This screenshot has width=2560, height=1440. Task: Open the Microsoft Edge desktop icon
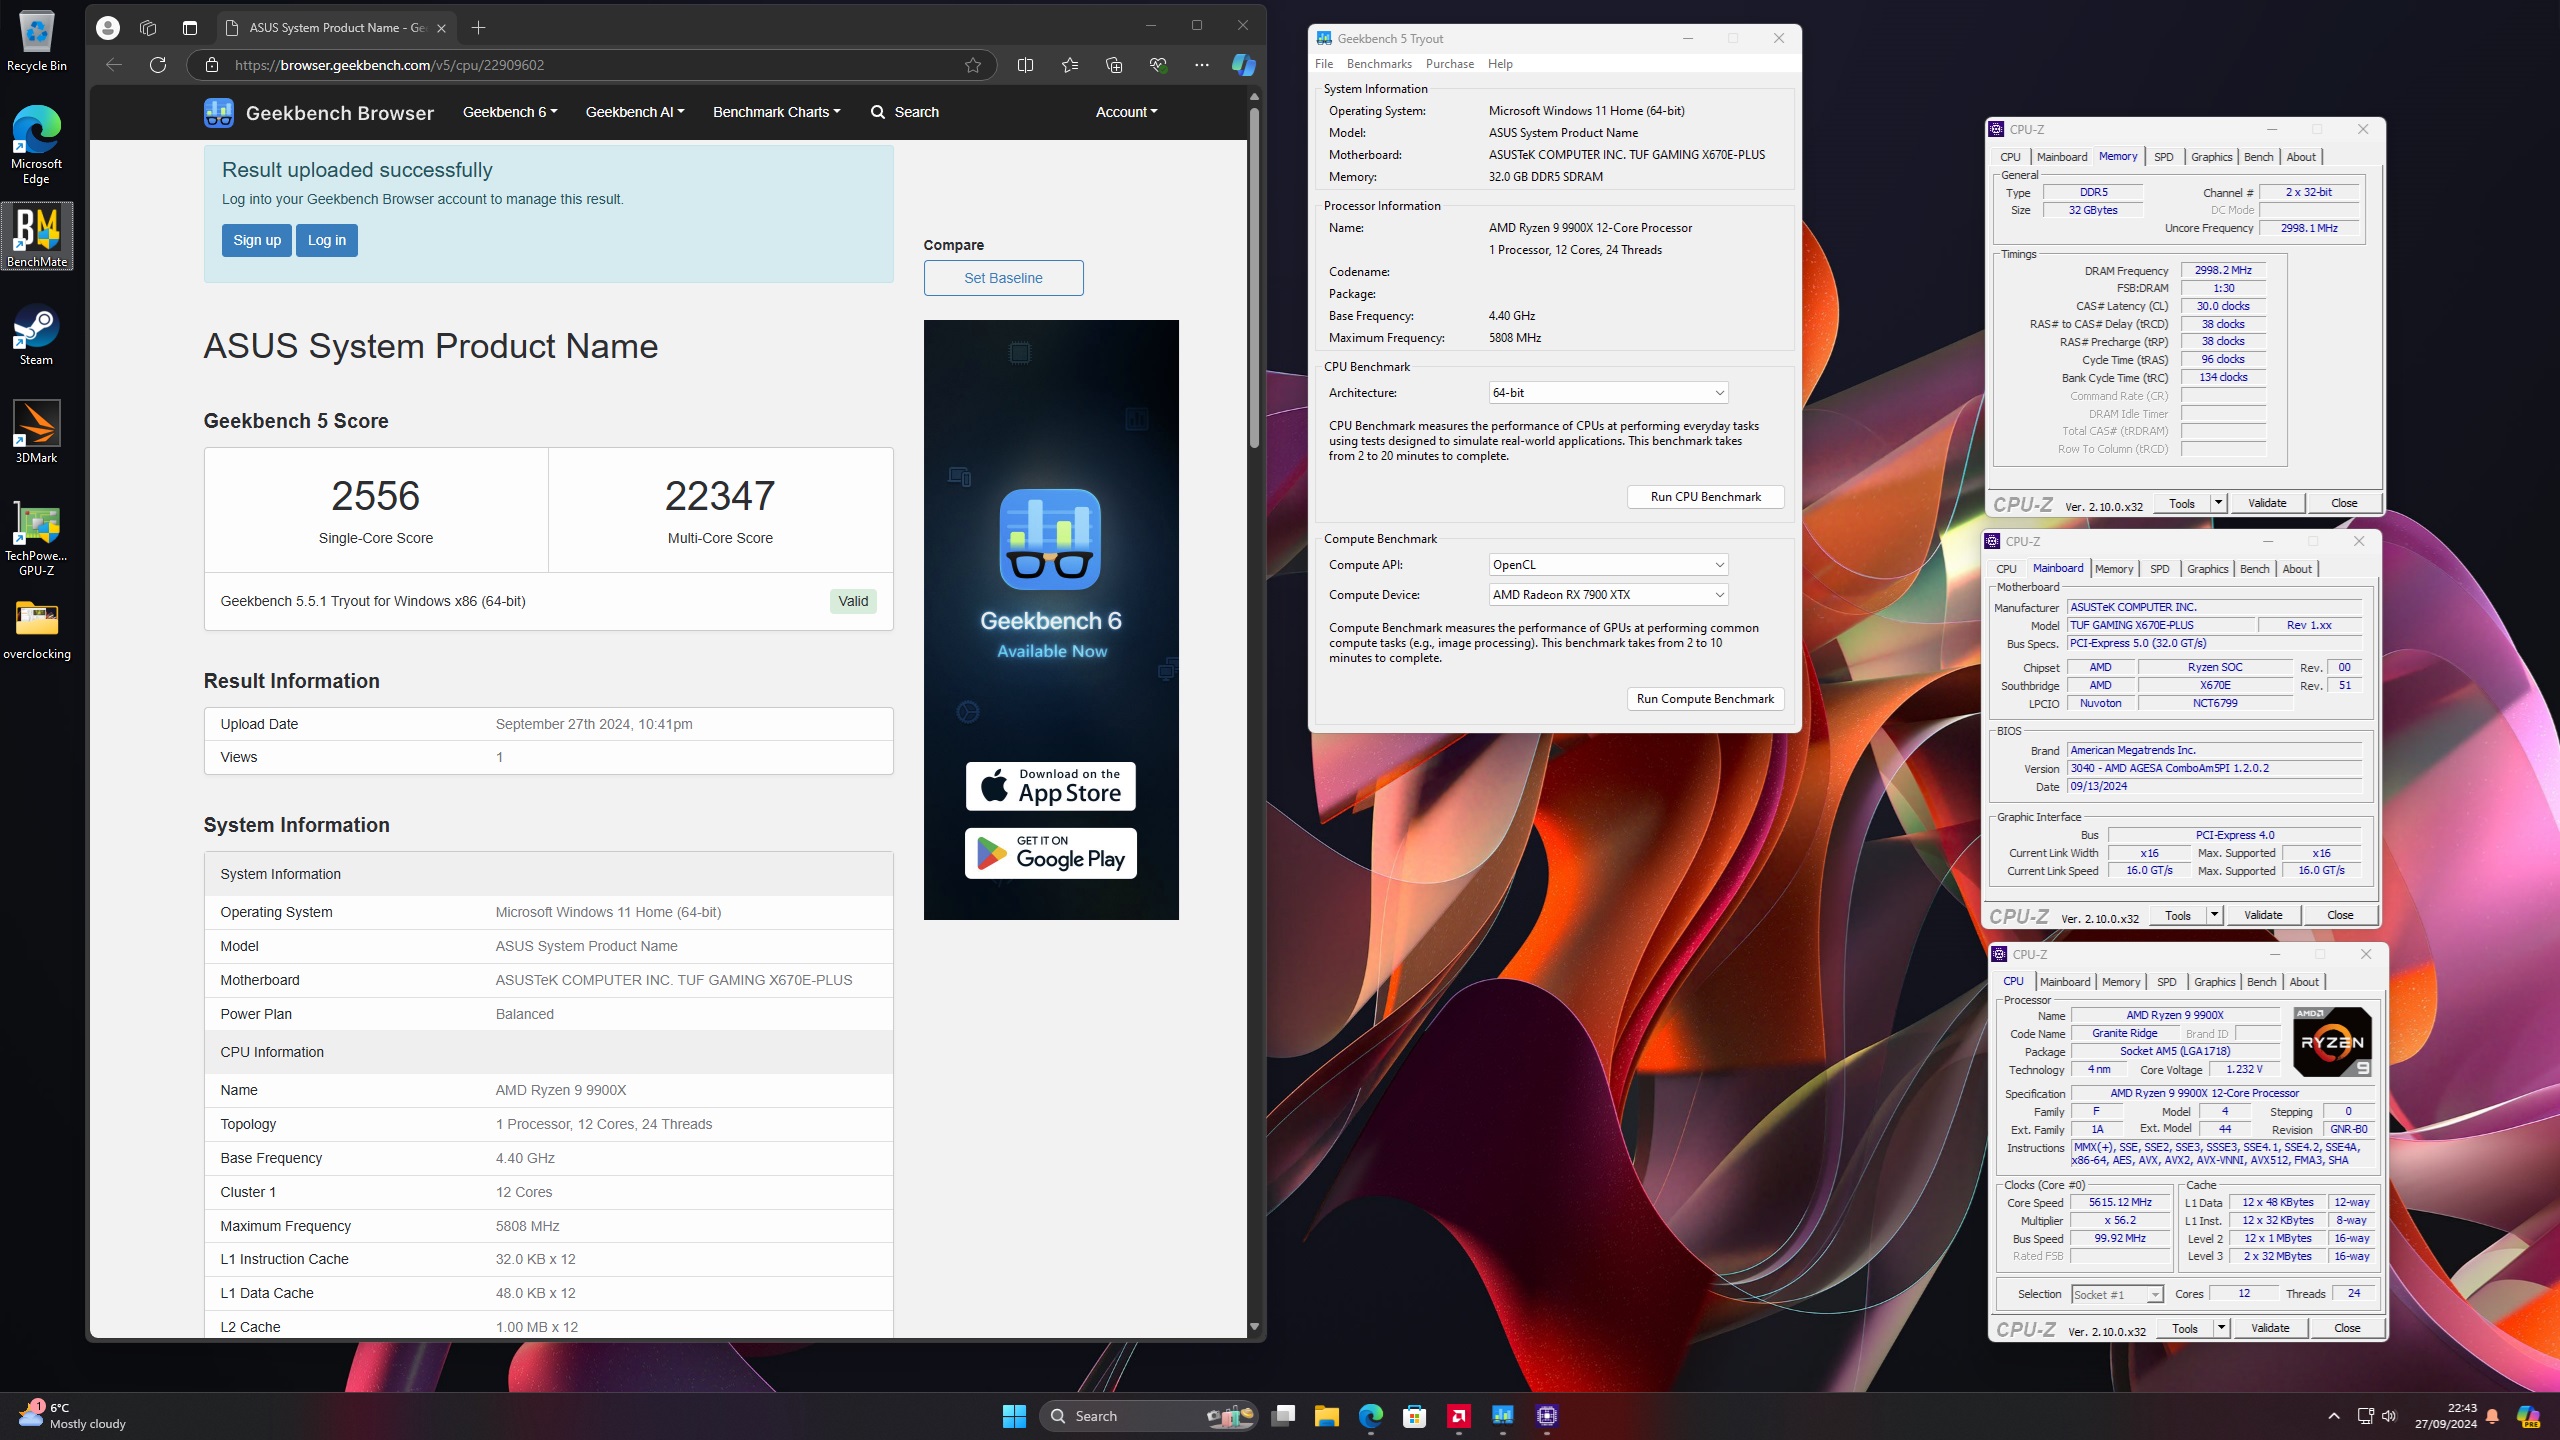tap(37, 145)
